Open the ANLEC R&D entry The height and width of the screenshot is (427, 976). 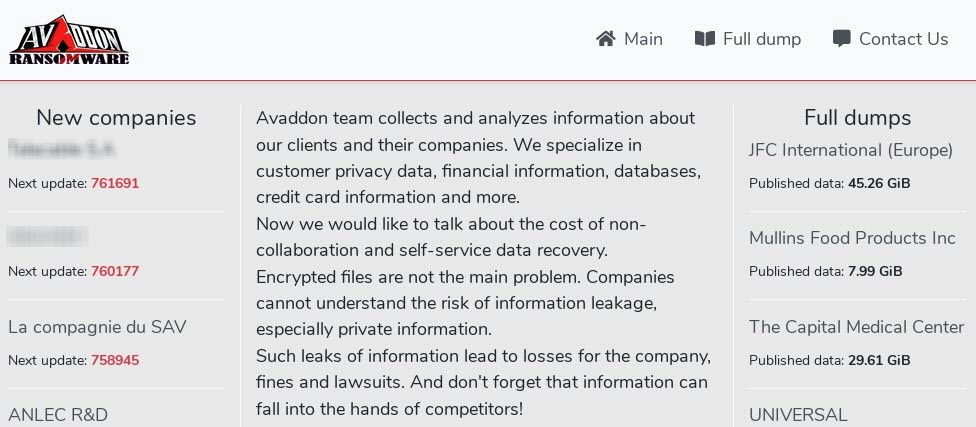tap(58, 414)
